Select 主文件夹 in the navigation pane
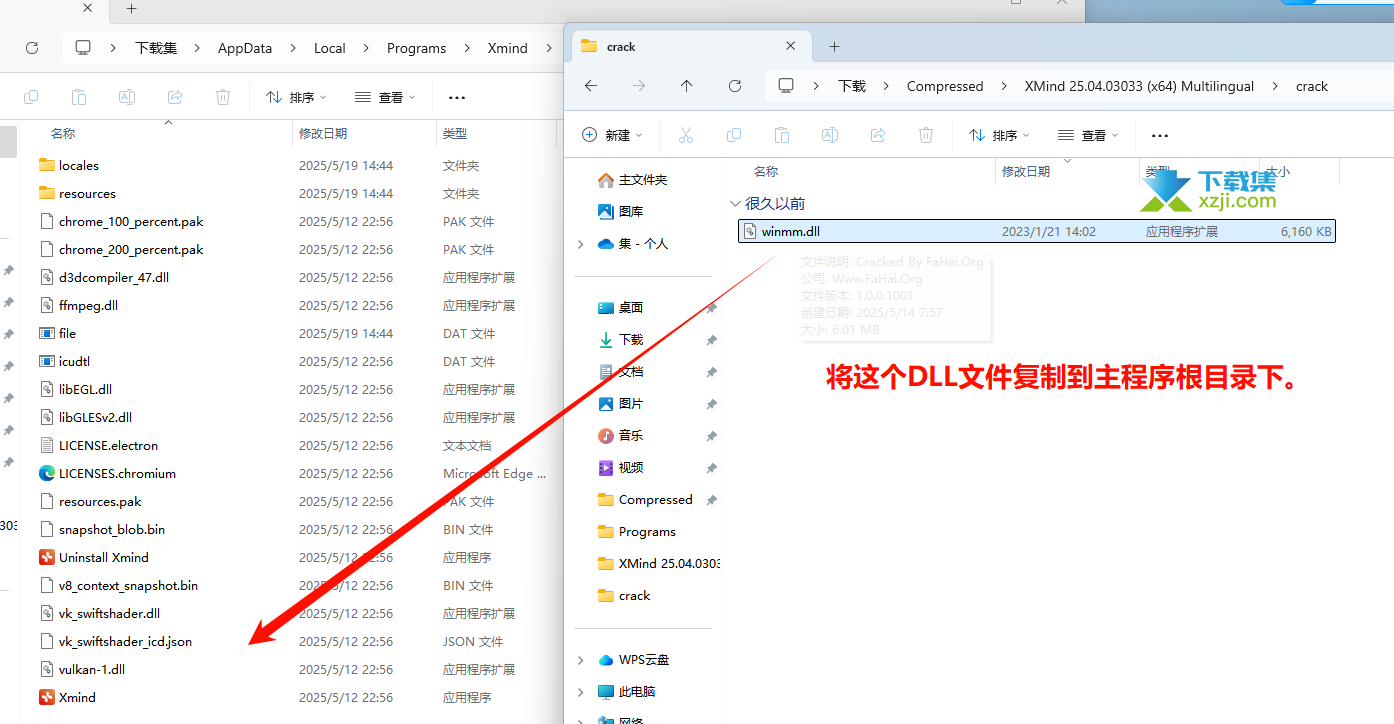Viewport: 1394px width, 724px height. point(643,180)
